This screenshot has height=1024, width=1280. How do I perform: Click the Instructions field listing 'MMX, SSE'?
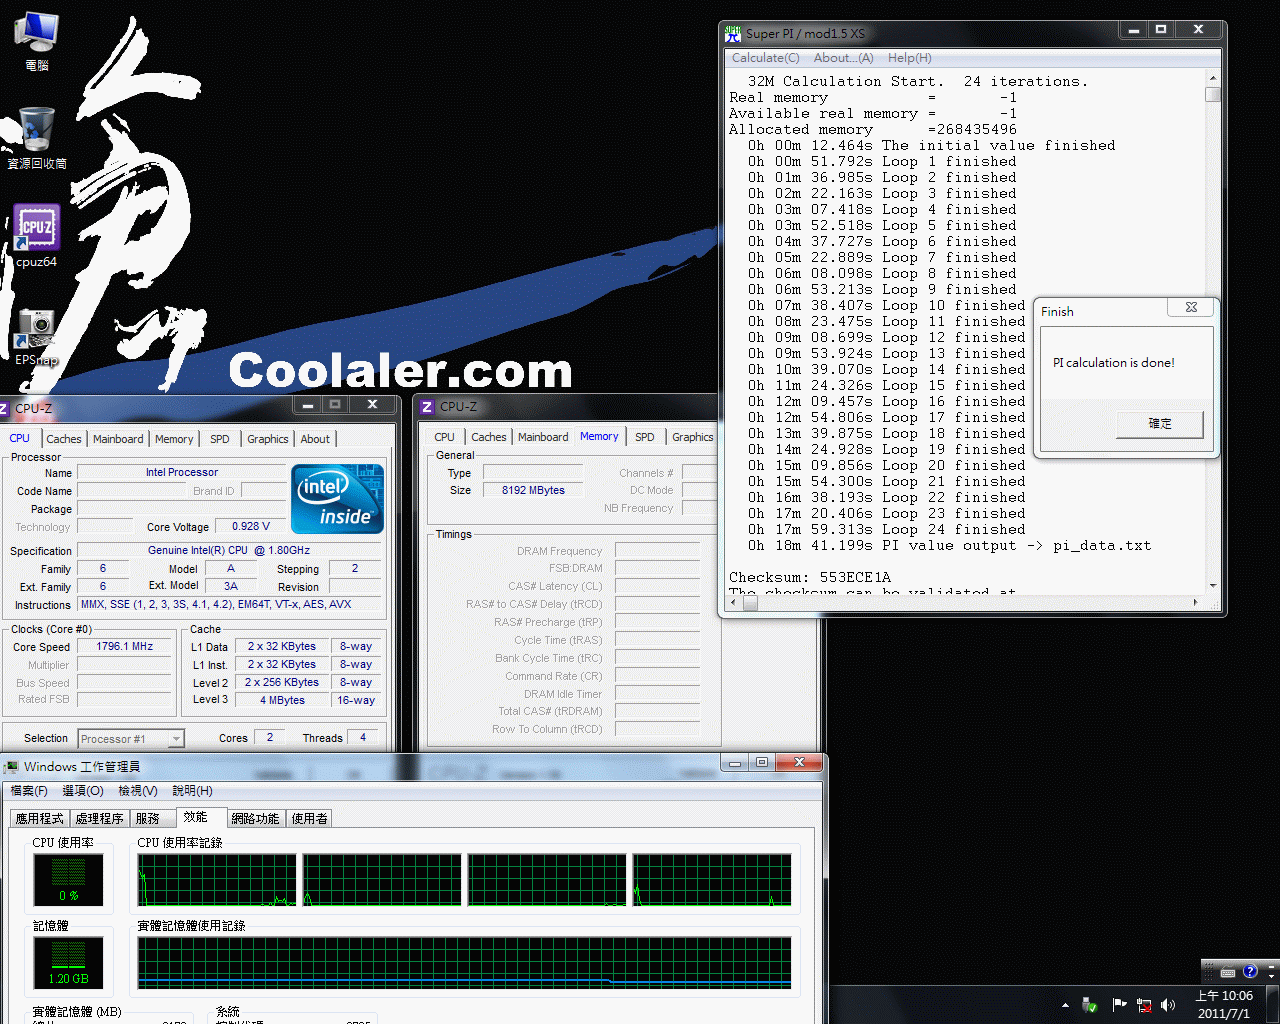(x=230, y=604)
